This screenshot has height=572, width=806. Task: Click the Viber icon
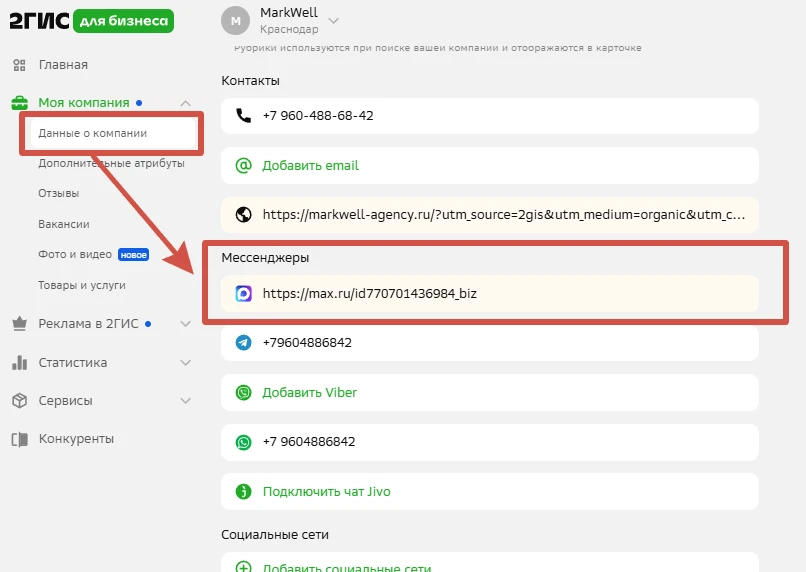click(243, 393)
